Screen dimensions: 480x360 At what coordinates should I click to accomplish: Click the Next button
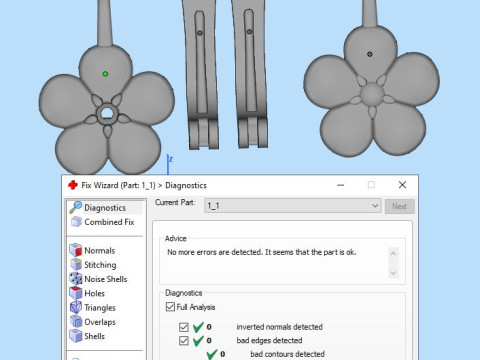[x=400, y=206]
